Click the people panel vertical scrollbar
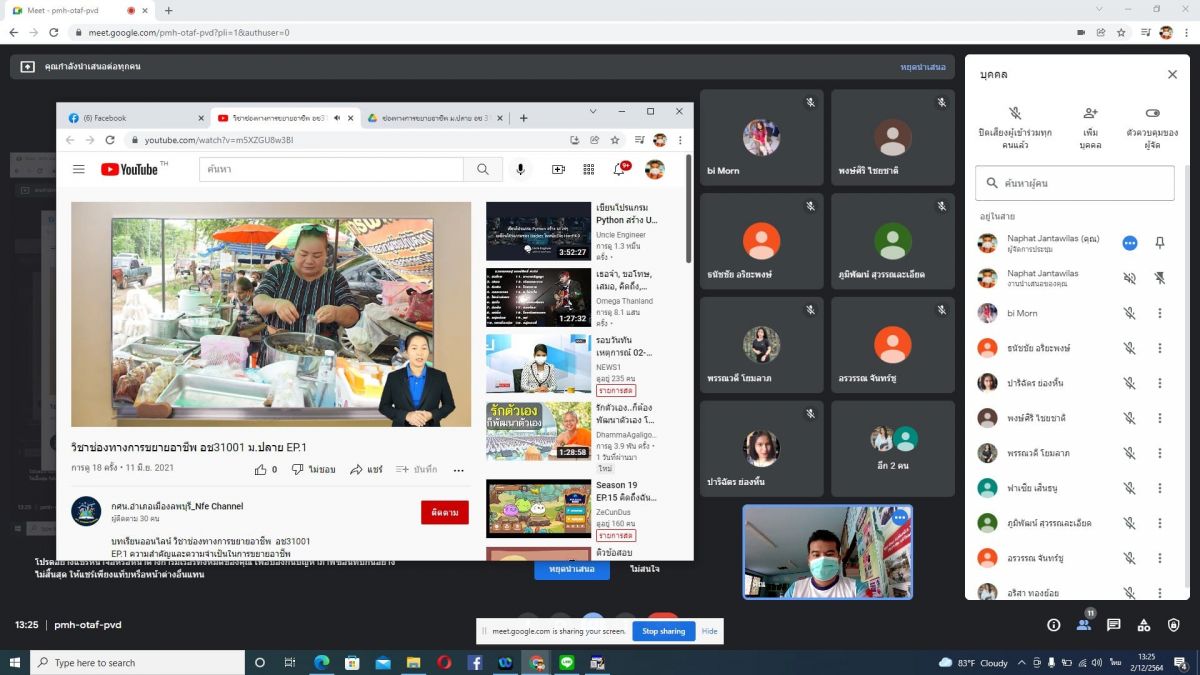This screenshot has height=675, width=1200. 1186,300
